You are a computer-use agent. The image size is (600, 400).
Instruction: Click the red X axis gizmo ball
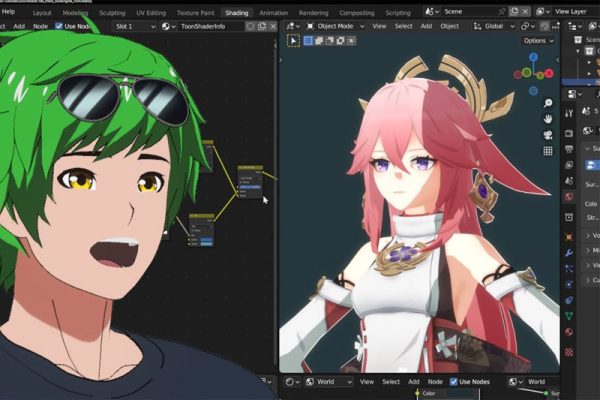coord(549,73)
